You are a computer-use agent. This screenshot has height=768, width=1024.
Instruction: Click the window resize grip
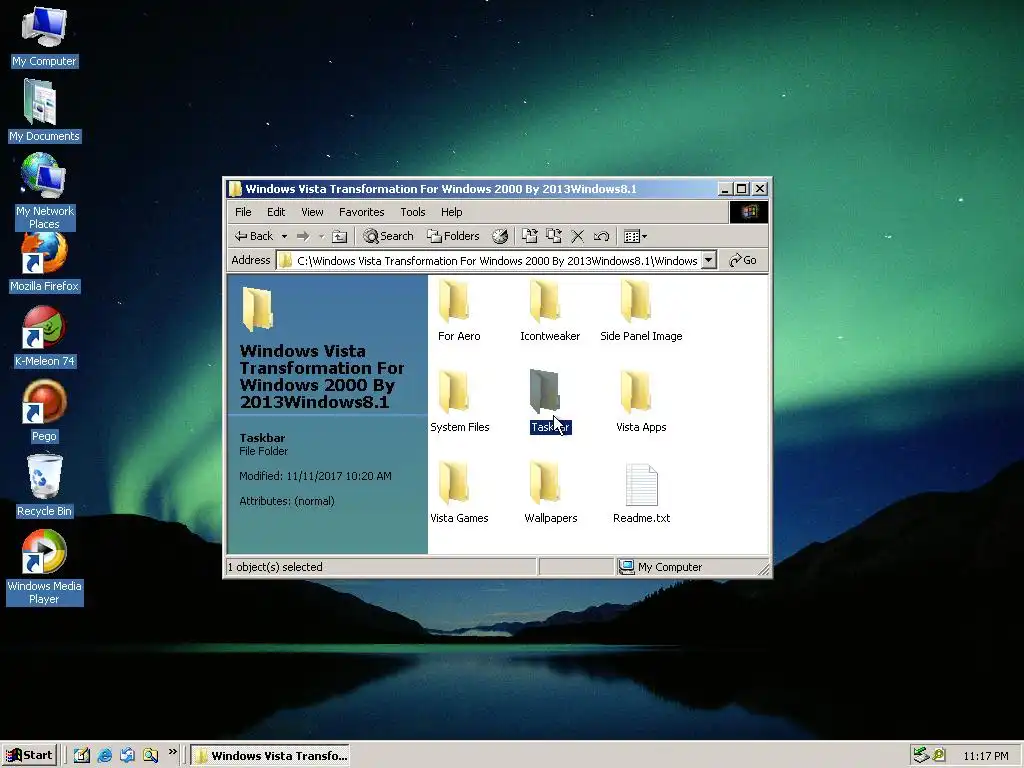pos(763,569)
